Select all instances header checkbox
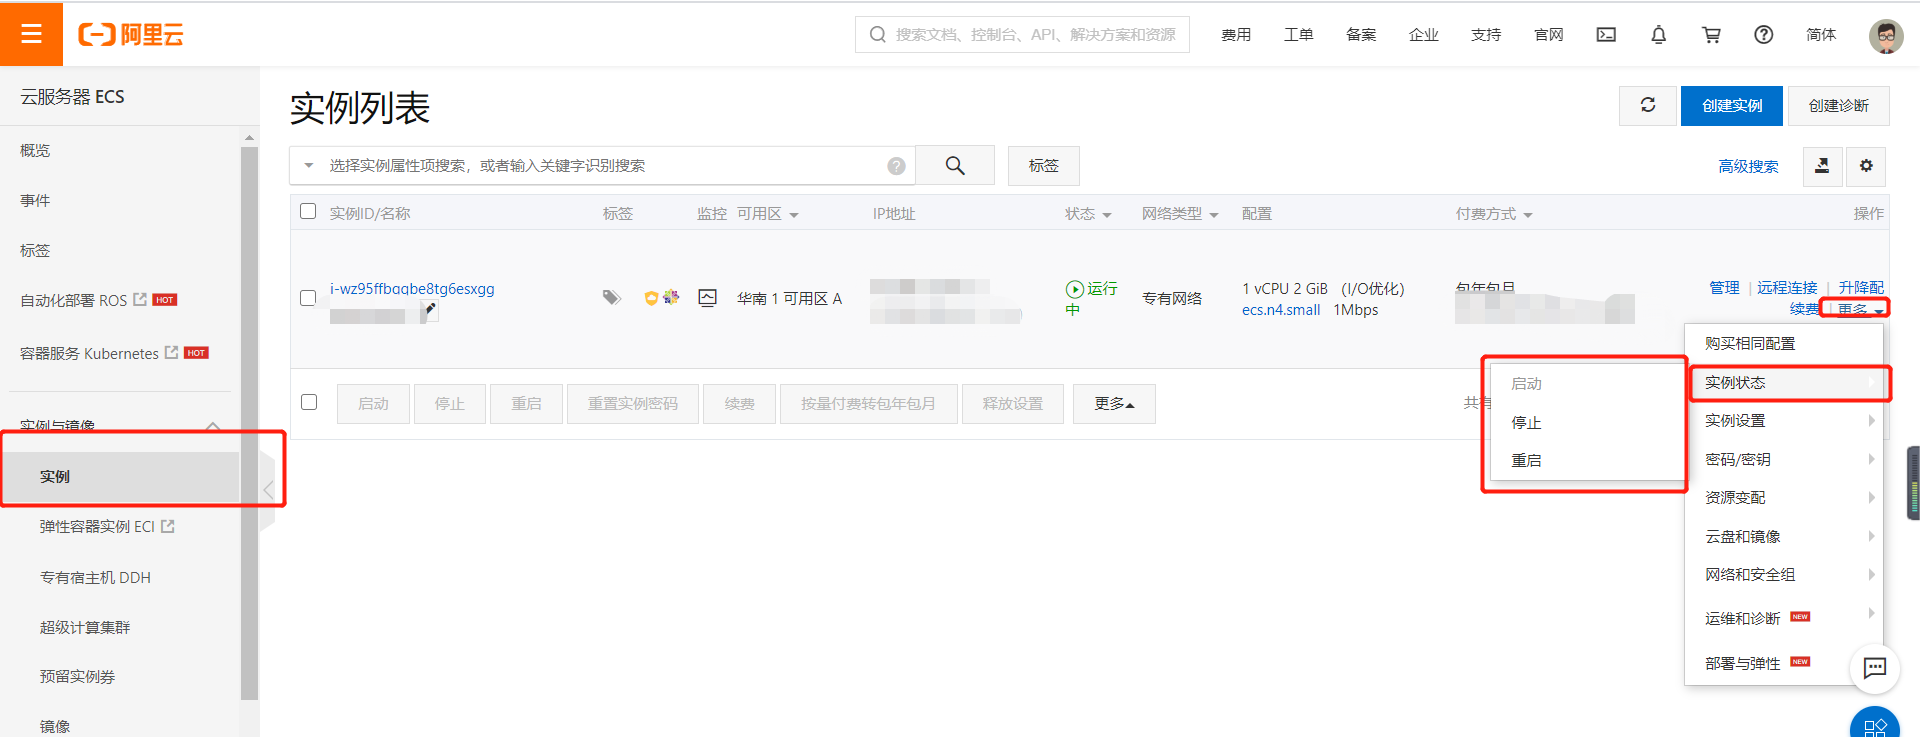 point(308,211)
